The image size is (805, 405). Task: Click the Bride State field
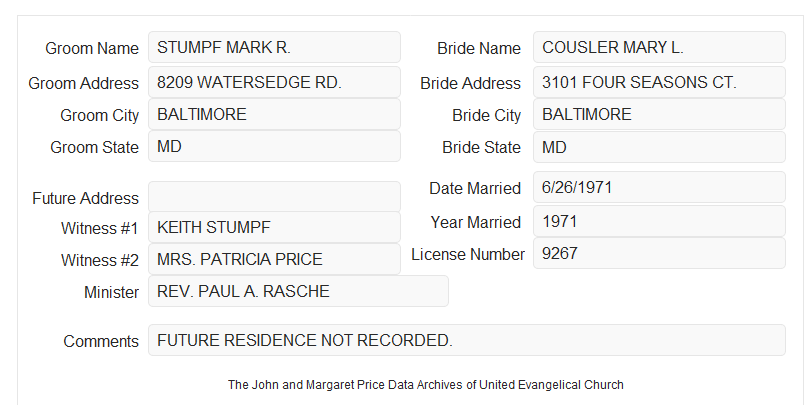click(659, 147)
